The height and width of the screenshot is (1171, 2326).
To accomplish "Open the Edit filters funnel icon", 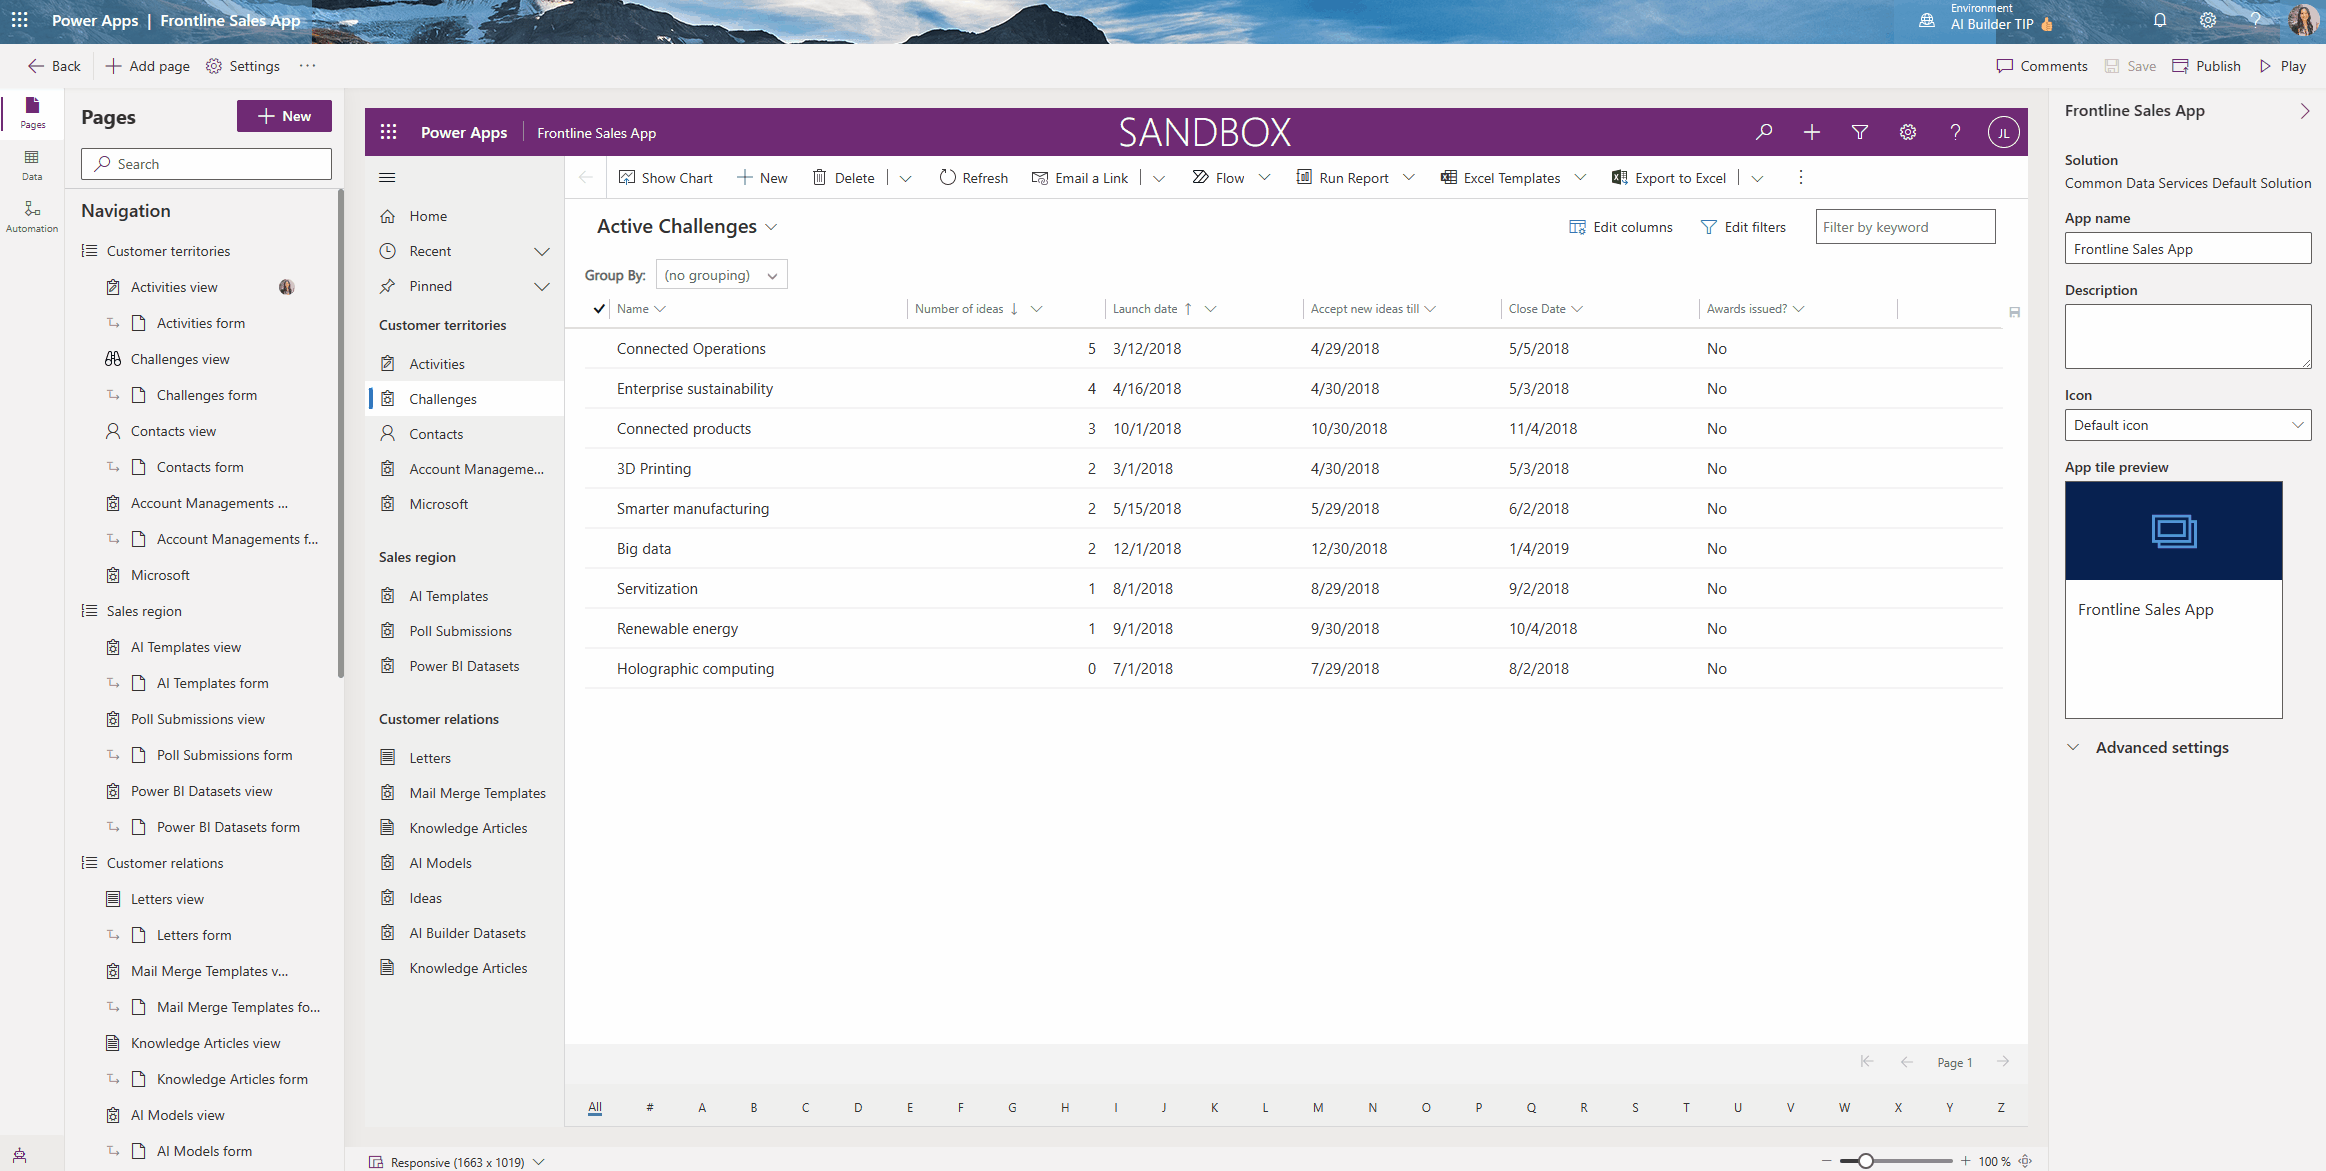I will 1709,227.
